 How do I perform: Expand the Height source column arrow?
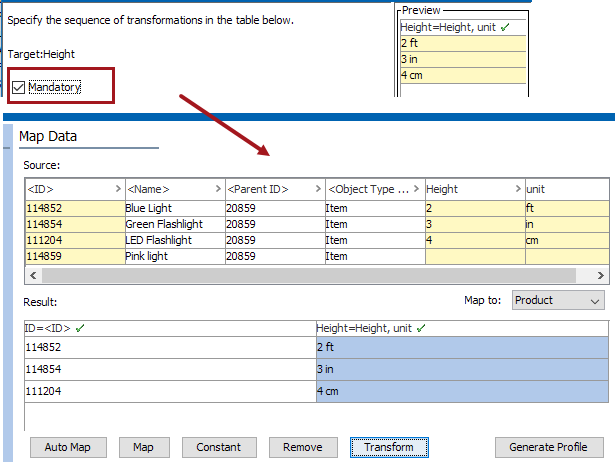tap(518, 189)
